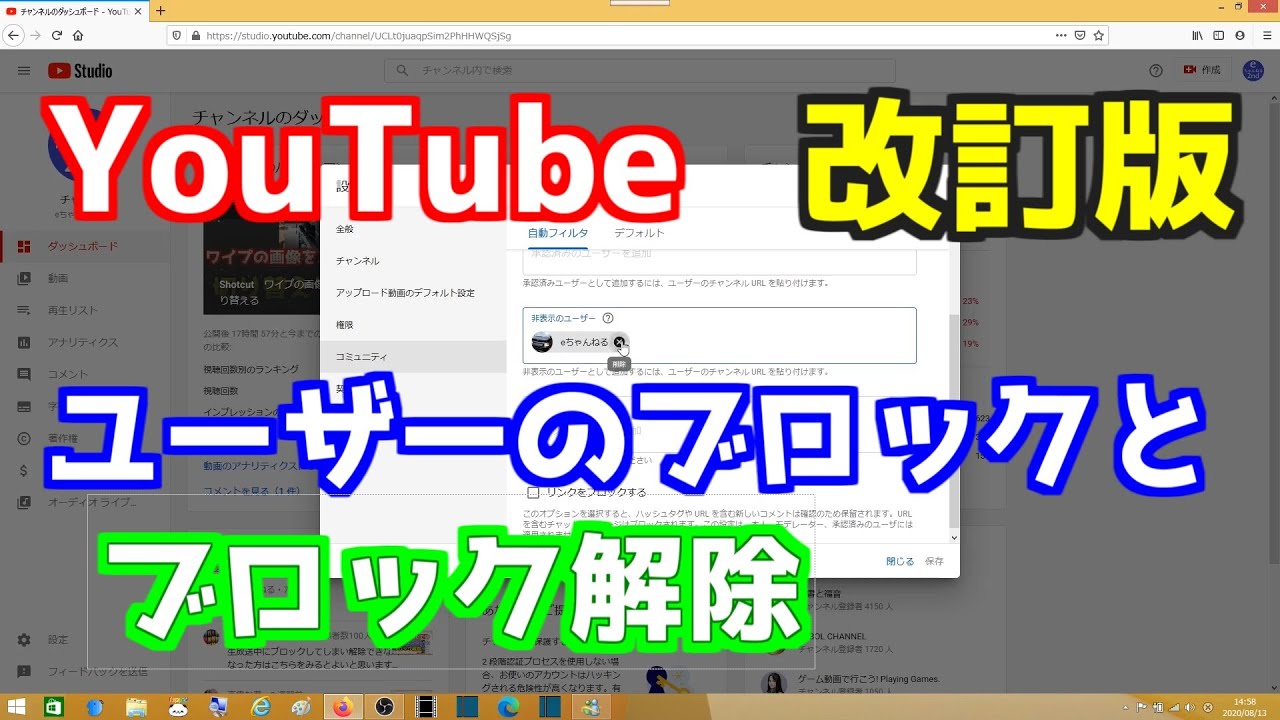Open Firefox from the taskbar

[343, 707]
